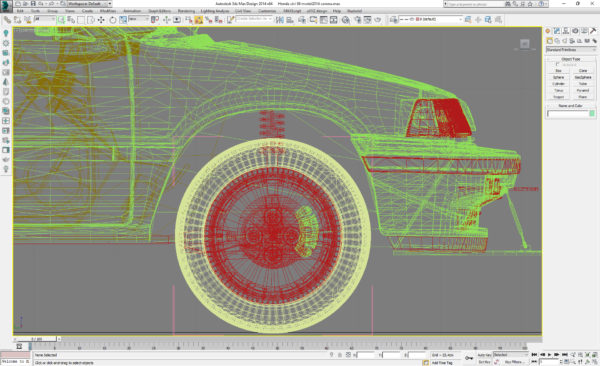
Task: Open the layer list dropdown
Action: [x=431, y=19]
